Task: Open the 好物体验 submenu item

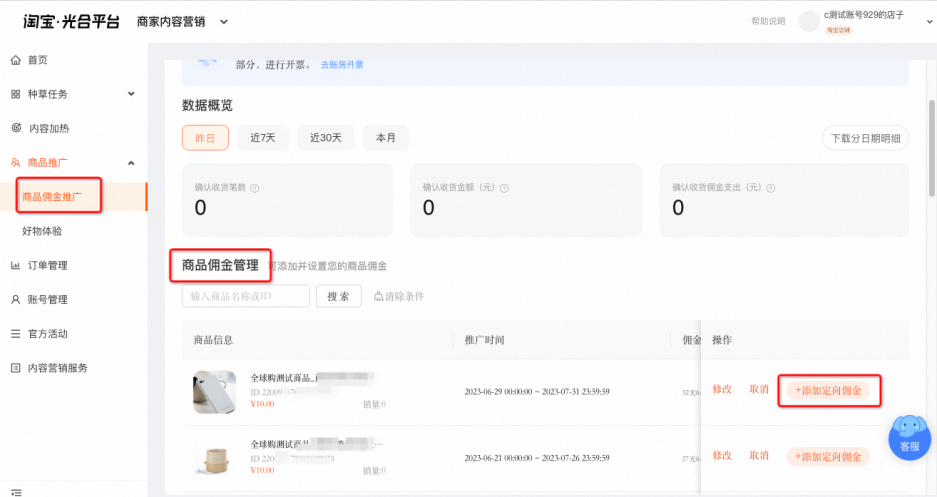Action: tap(42, 231)
